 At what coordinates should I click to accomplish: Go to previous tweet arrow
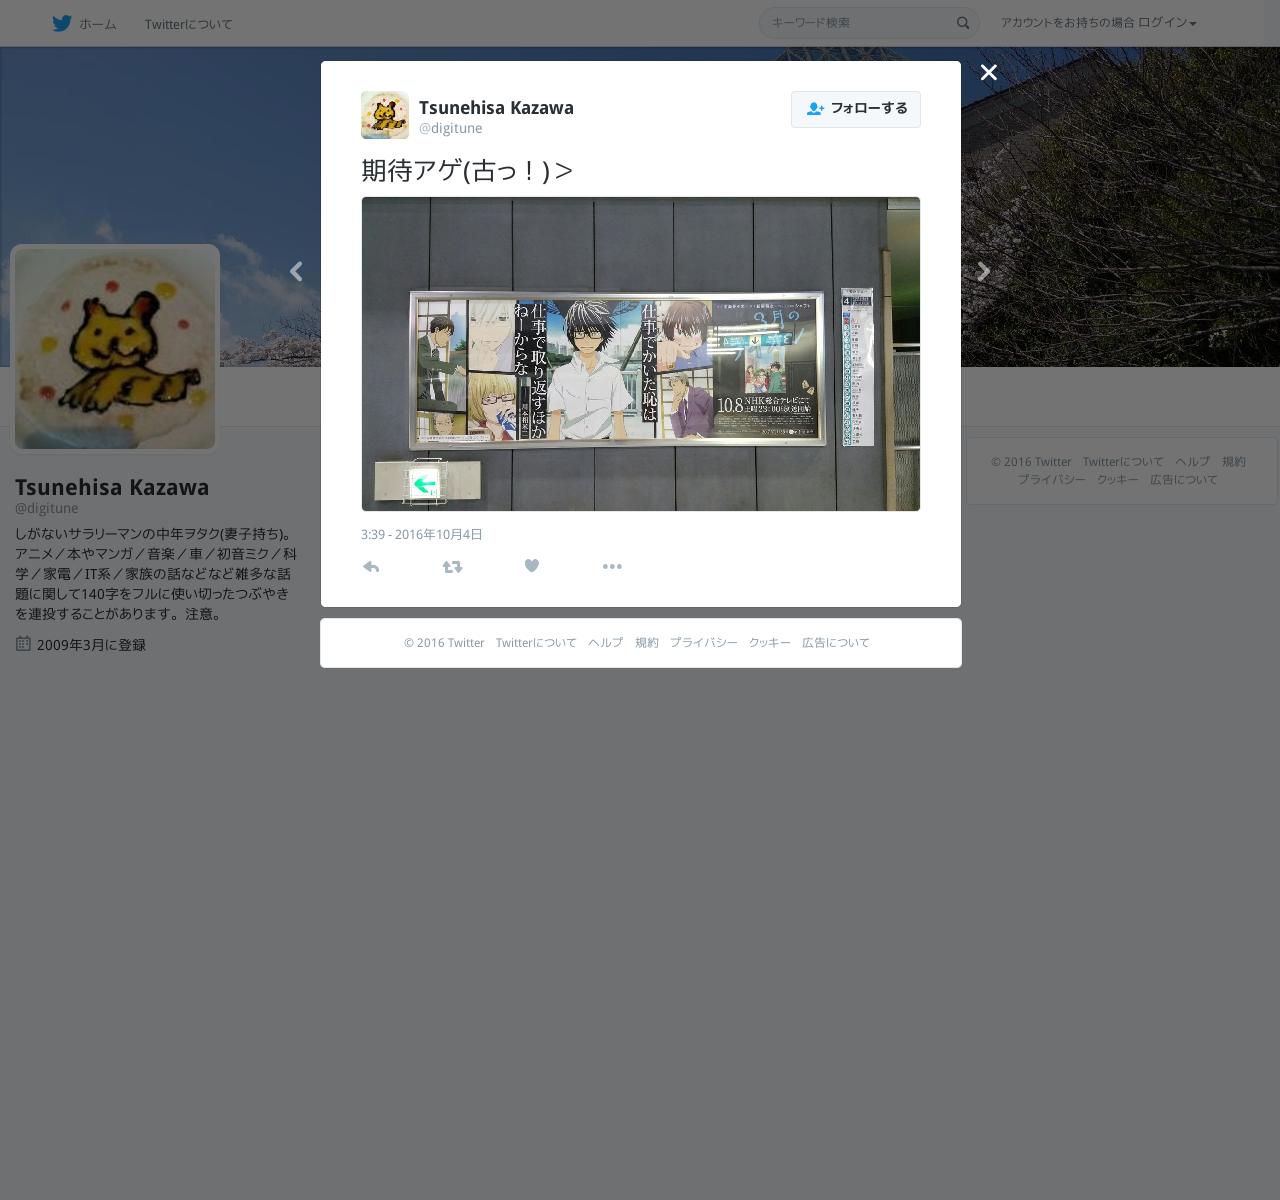pyautogui.click(x=296, y=271)
